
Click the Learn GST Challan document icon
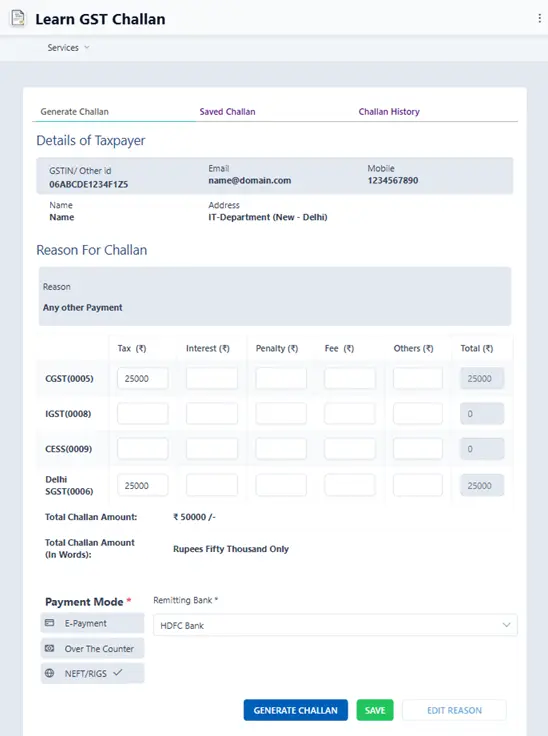[x=18, y=19]
